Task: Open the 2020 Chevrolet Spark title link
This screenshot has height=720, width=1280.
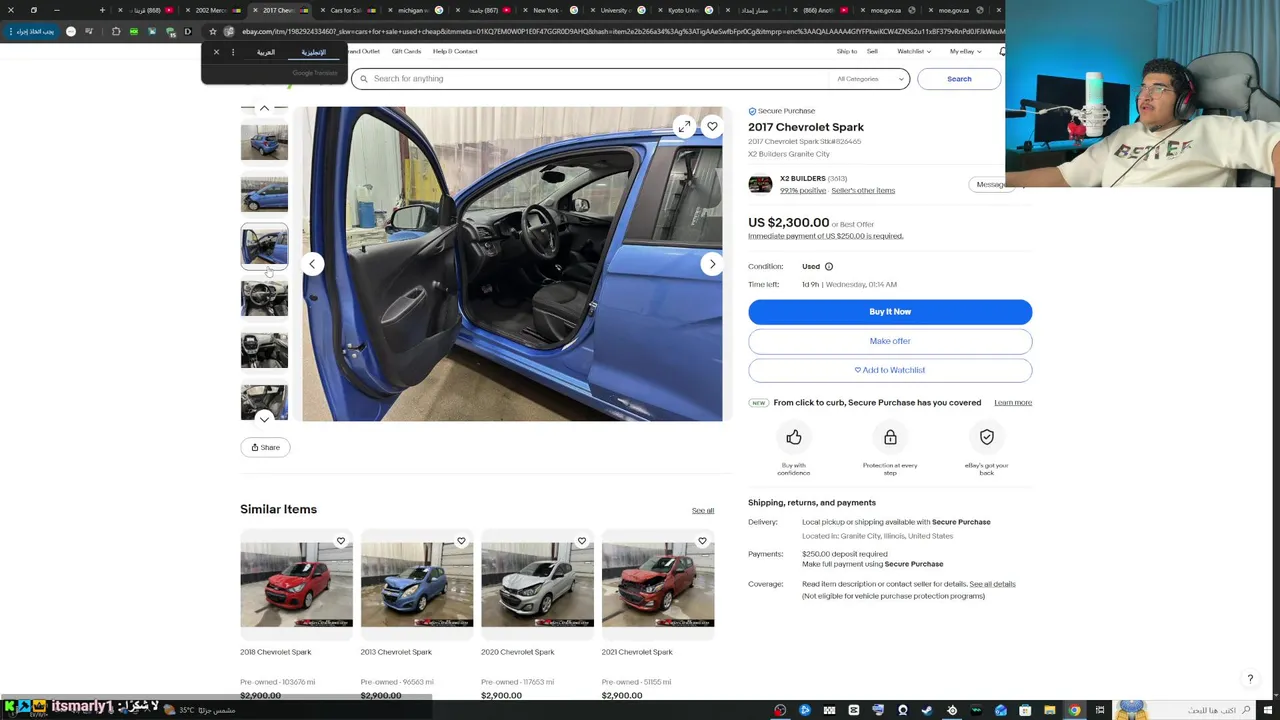Action: [x=517, y=652]
